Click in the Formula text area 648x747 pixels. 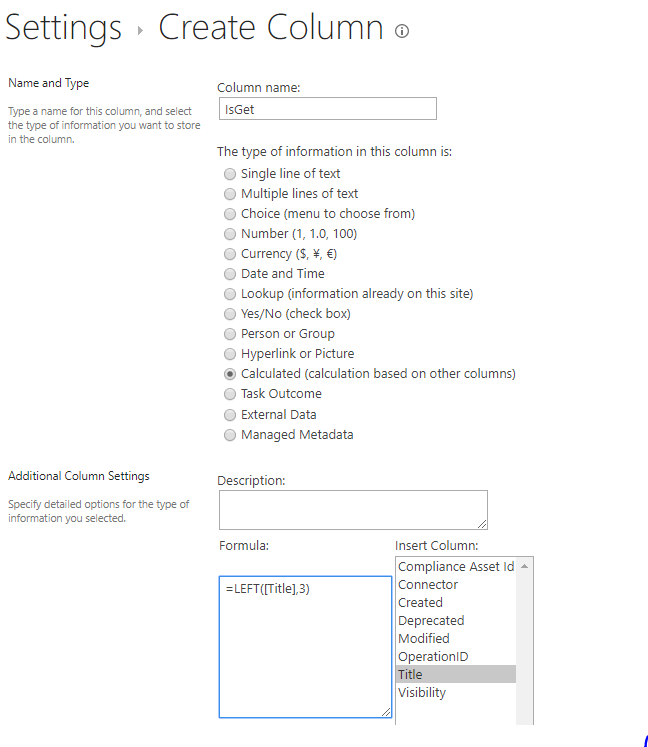point(305,646)
